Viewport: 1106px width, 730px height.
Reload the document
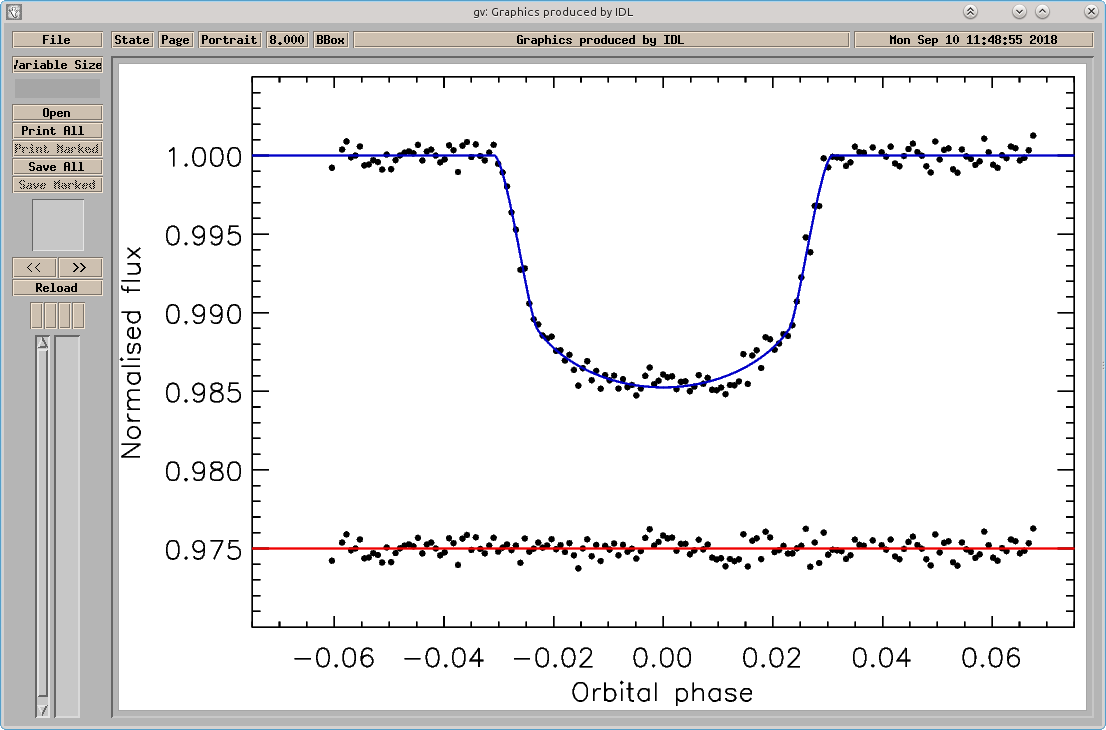click(x=57, y=288)
